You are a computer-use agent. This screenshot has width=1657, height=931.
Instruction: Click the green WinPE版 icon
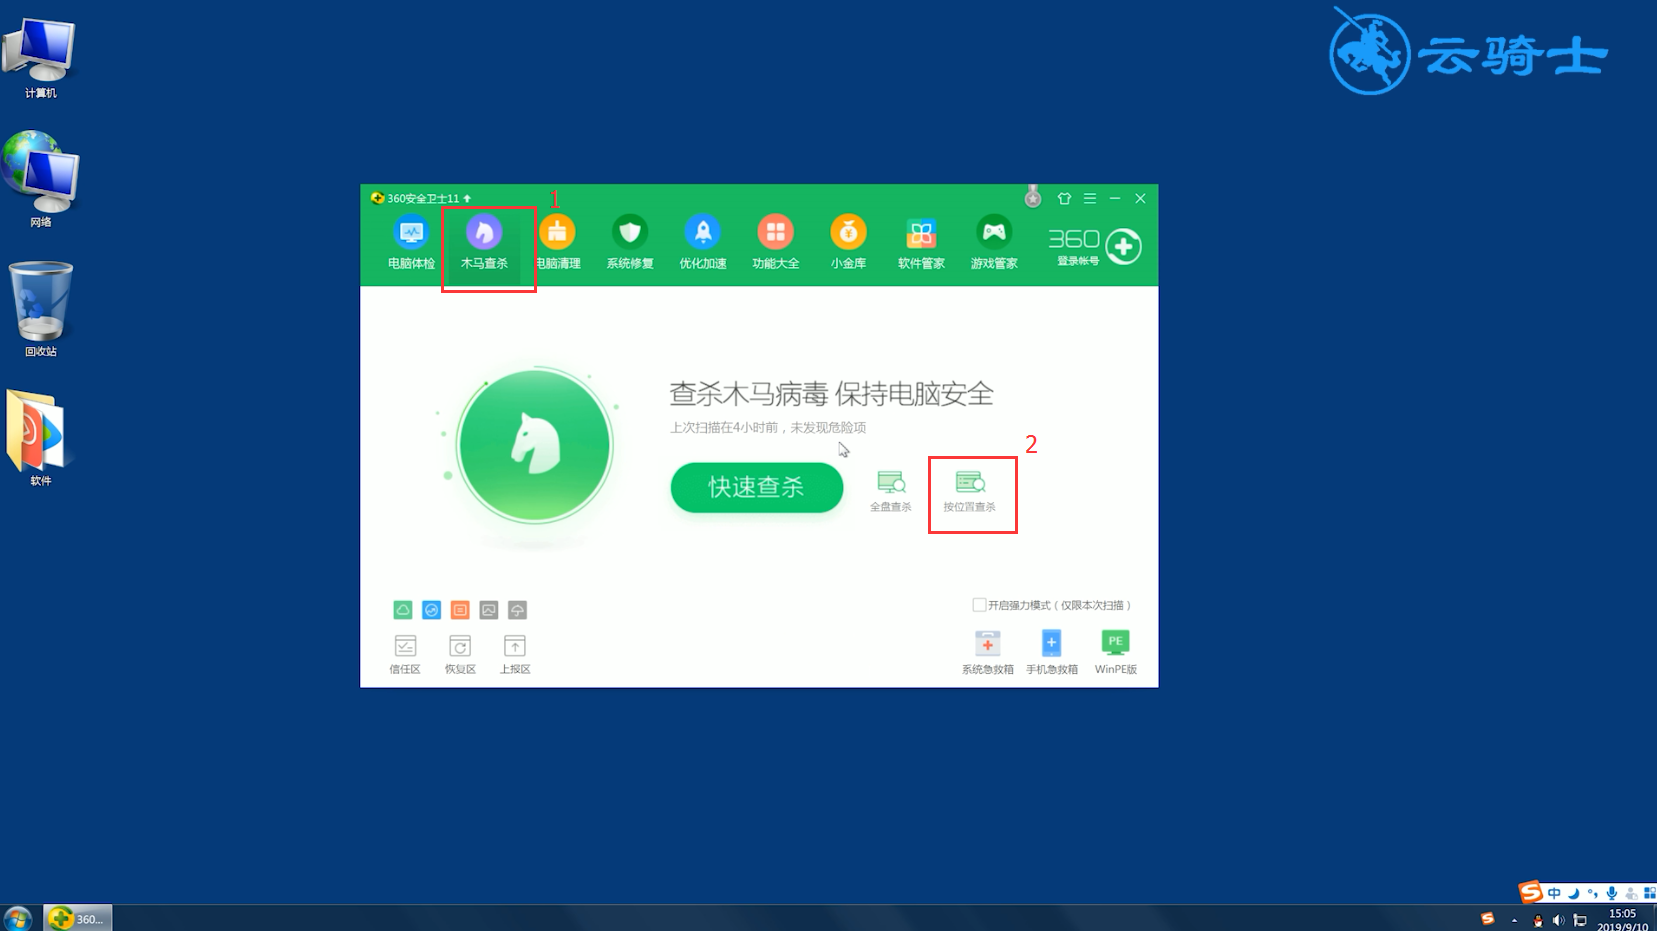(1114, 645)
